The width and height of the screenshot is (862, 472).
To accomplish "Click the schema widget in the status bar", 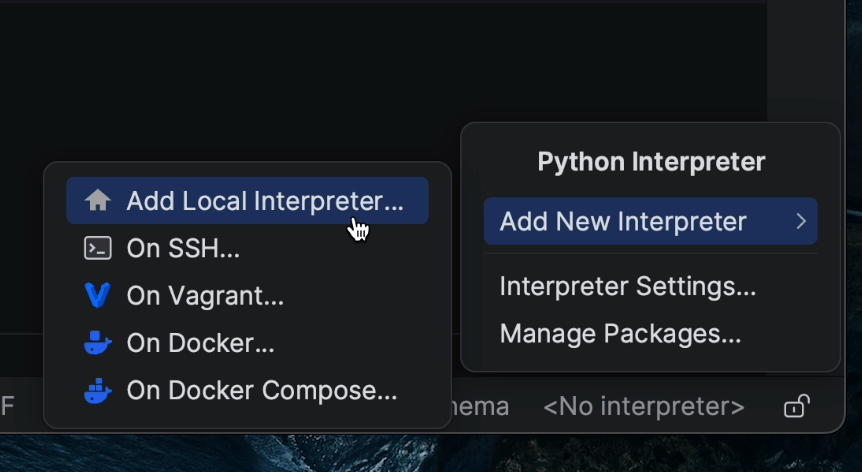I will click(485, 407).
